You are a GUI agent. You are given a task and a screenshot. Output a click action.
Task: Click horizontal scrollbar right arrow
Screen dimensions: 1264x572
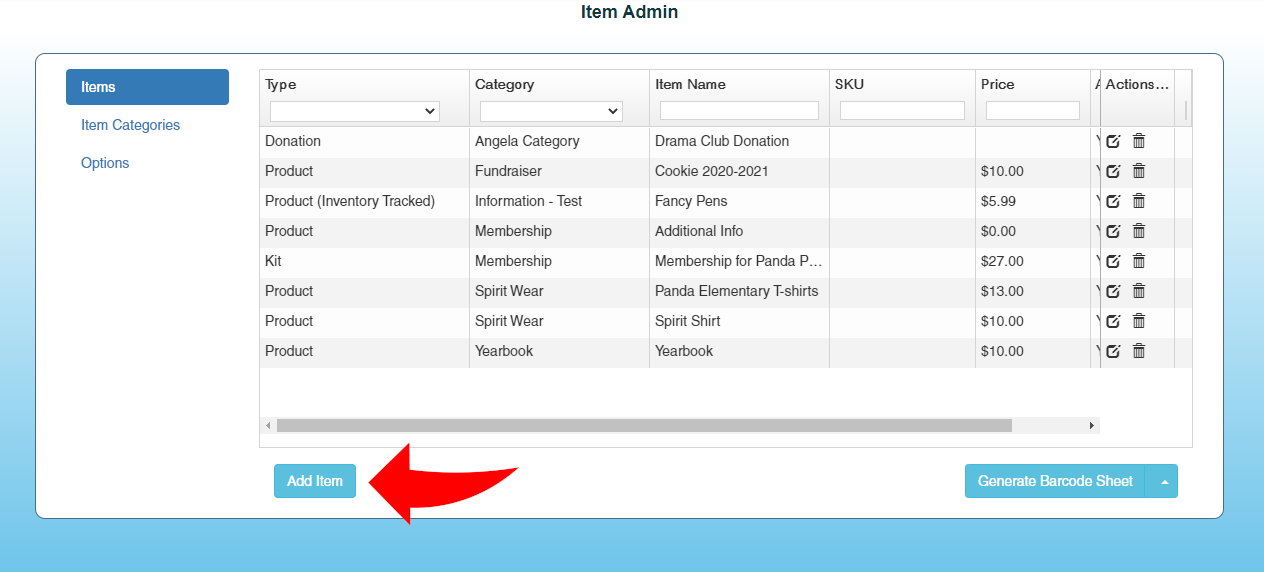pyautogui.click(x=1091, y=426)
